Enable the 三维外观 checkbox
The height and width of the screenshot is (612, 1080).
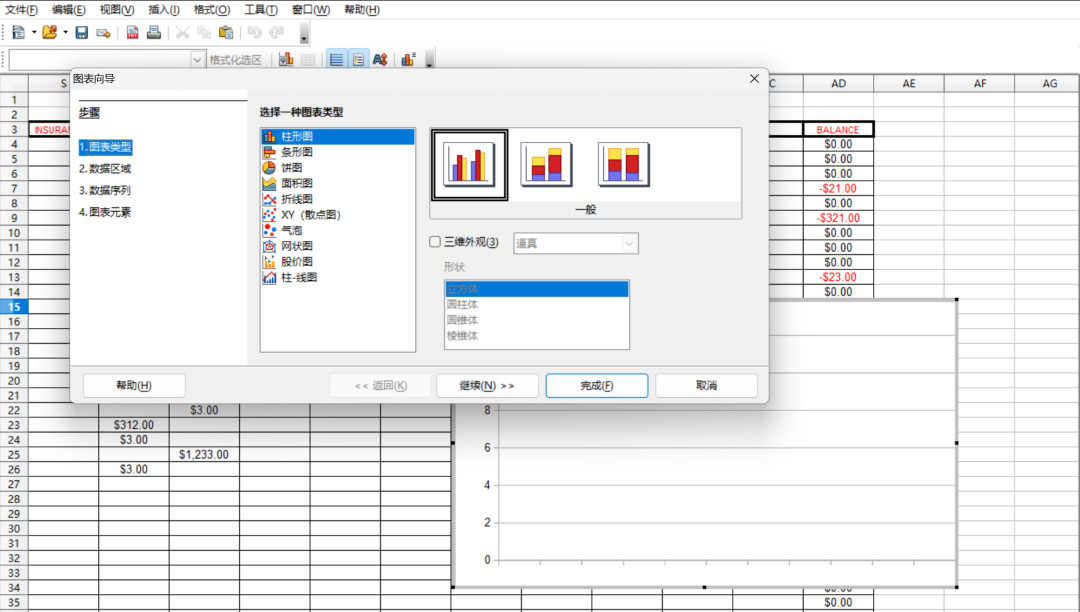point(435,242)
